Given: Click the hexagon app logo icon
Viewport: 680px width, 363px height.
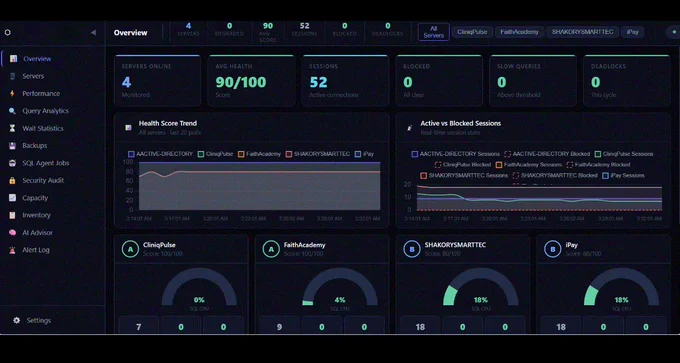Looking at the screenshot, I should (7, 33).
